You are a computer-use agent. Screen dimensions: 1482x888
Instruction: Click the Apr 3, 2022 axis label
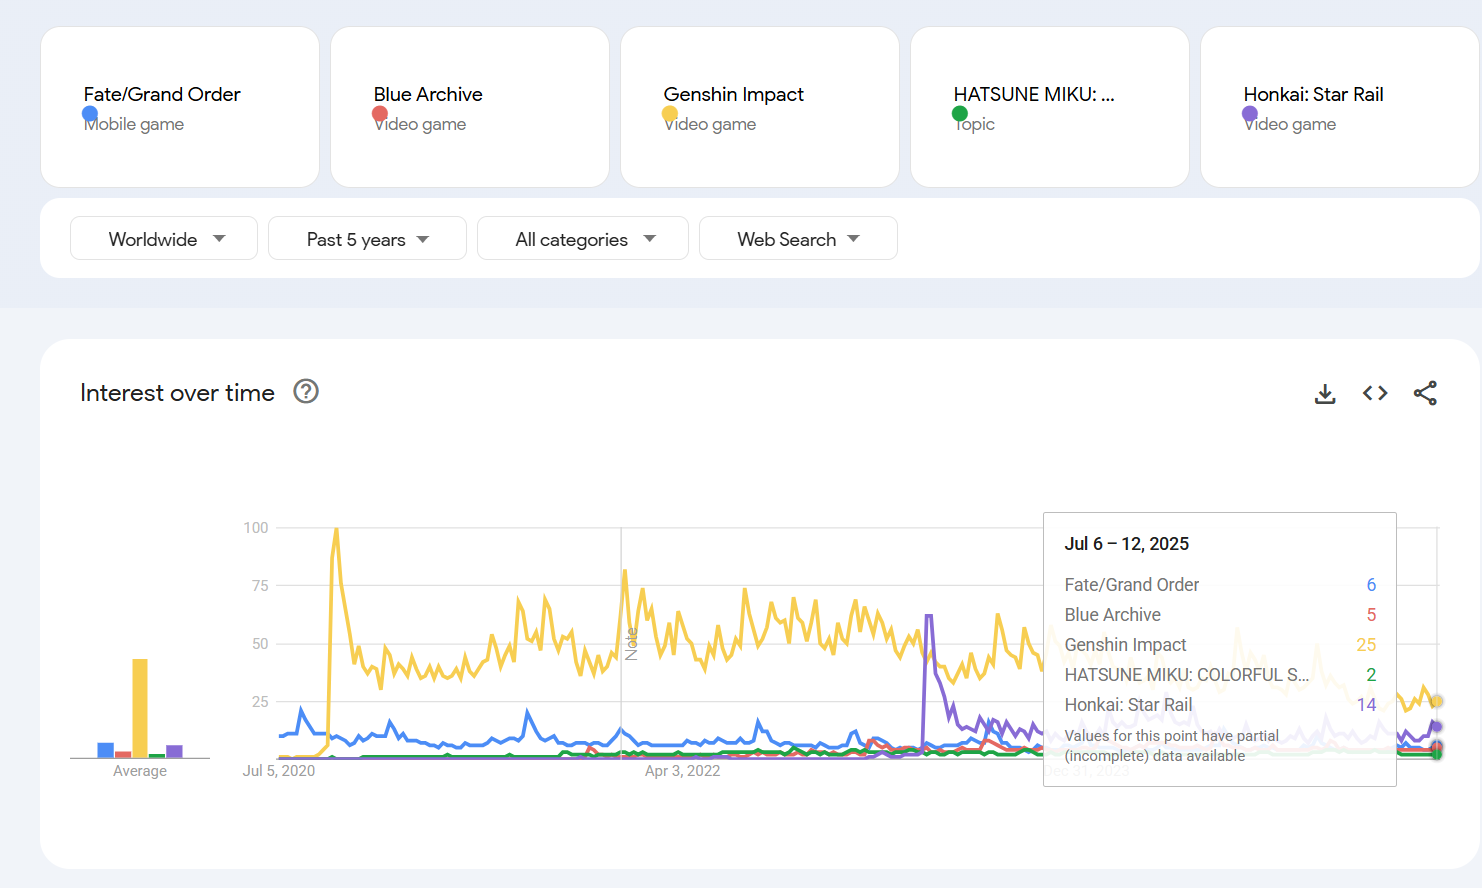pyautogui.click(x=682, y=771)
